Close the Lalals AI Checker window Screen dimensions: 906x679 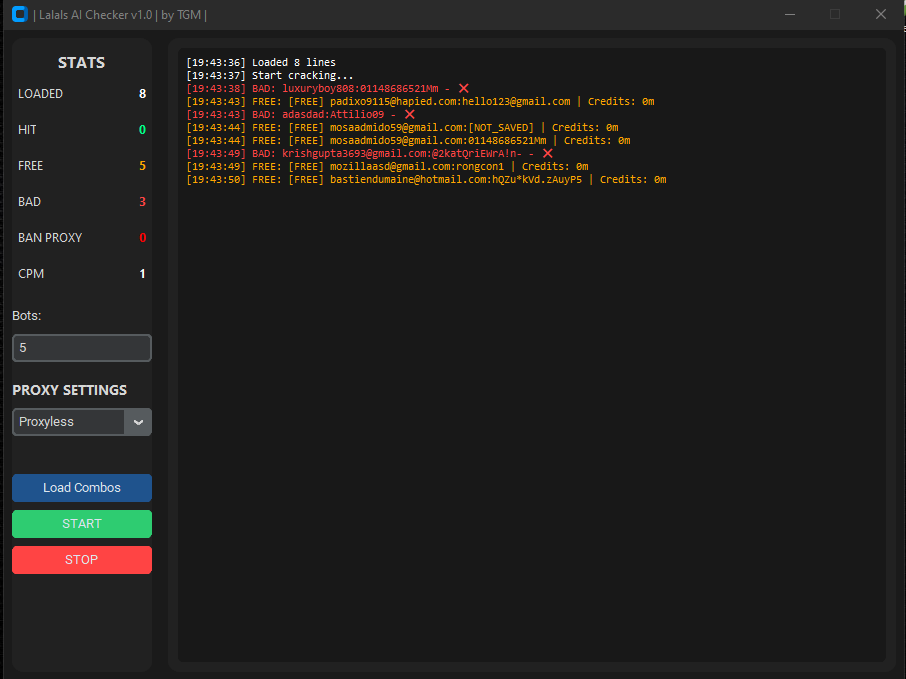pyautogui.click(x=881, y=14)
